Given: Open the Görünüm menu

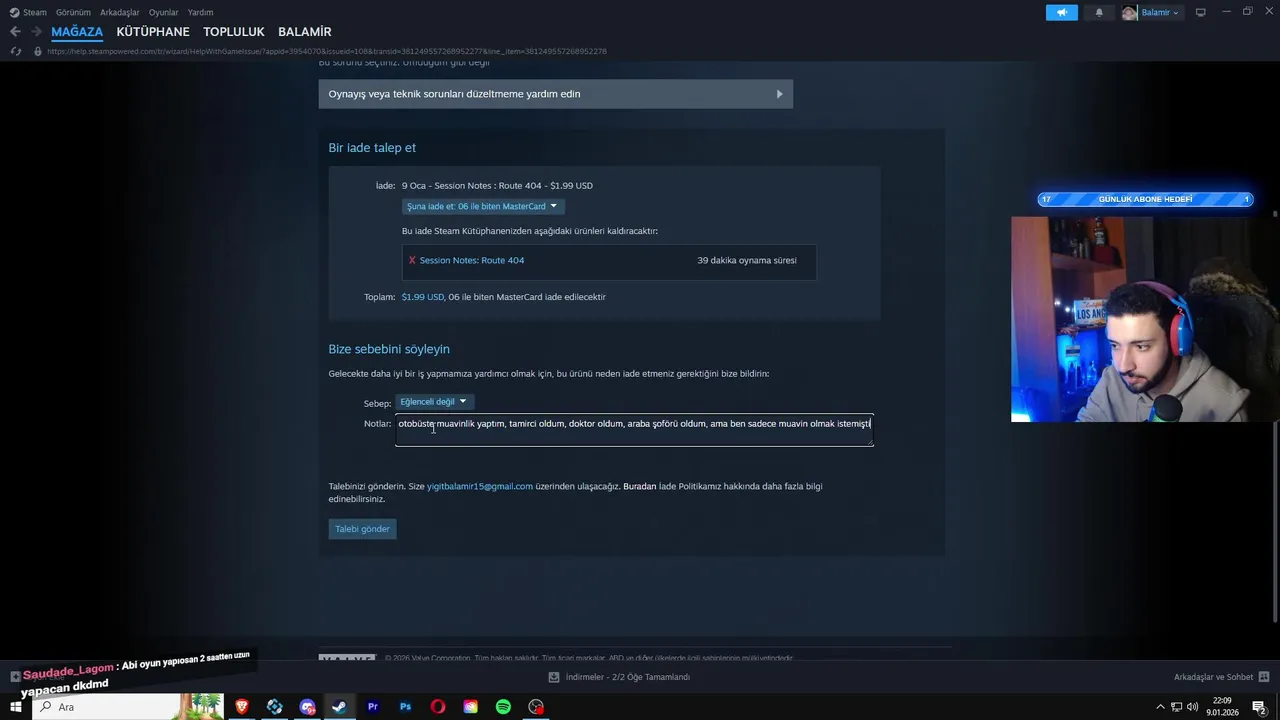Looking at the screenshot, I should coord(73,12).
